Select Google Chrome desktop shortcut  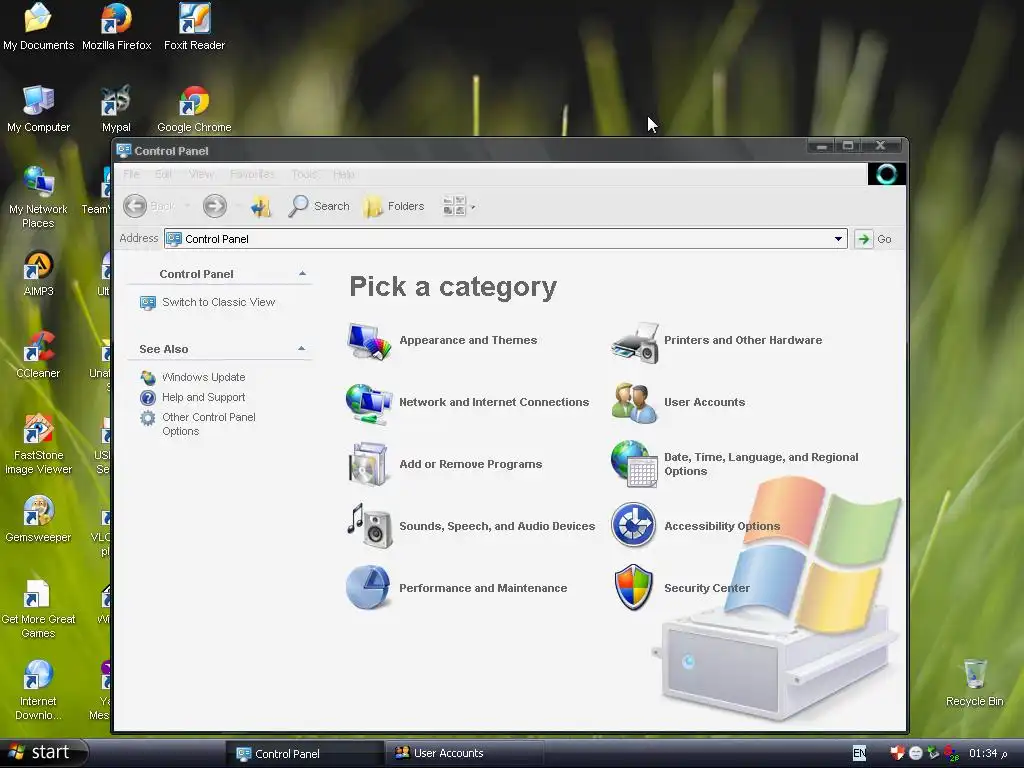[x=194, y=109]
